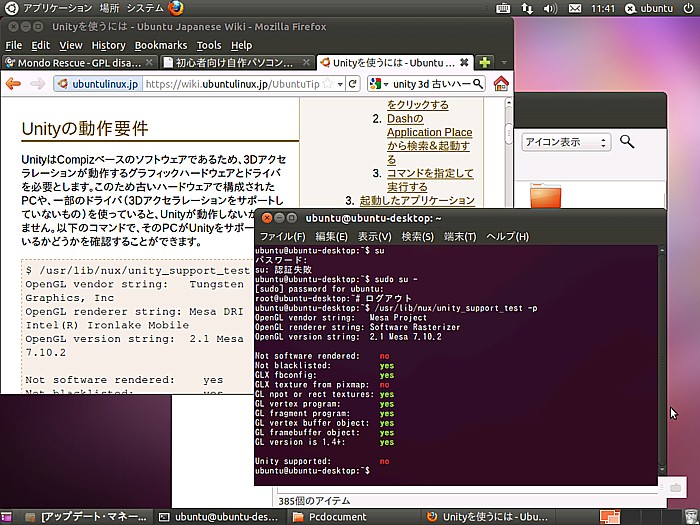Viewport: 700px width, 525px height.
Task: Open the をクリックする link
Action: point(418,105)
